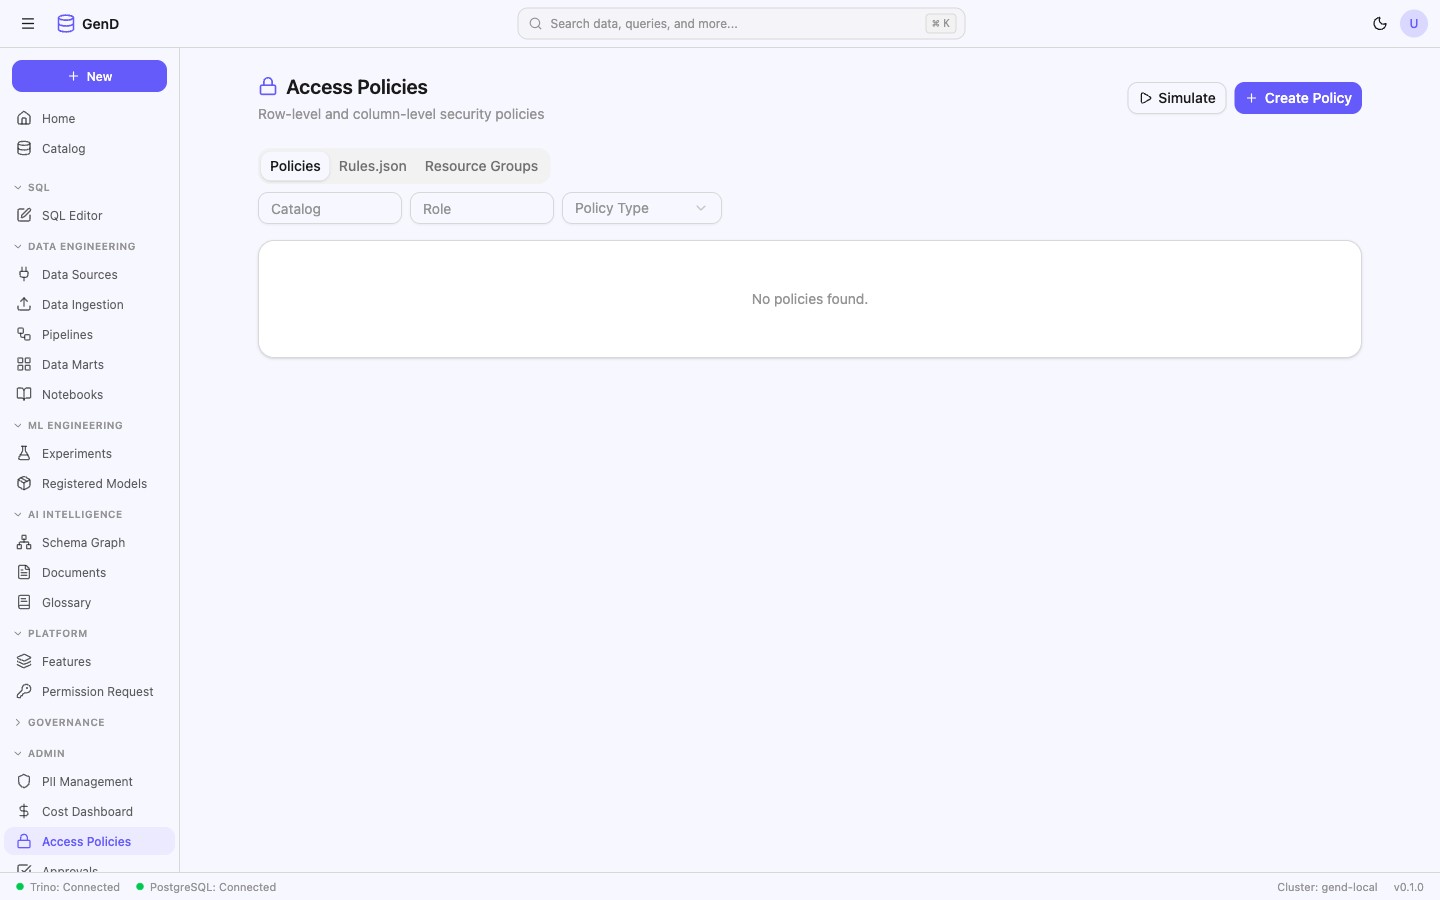The image size is (1440, 900).
Task: Select the Pipelines icon in sidebar
Action: click(x=24, y=334)
